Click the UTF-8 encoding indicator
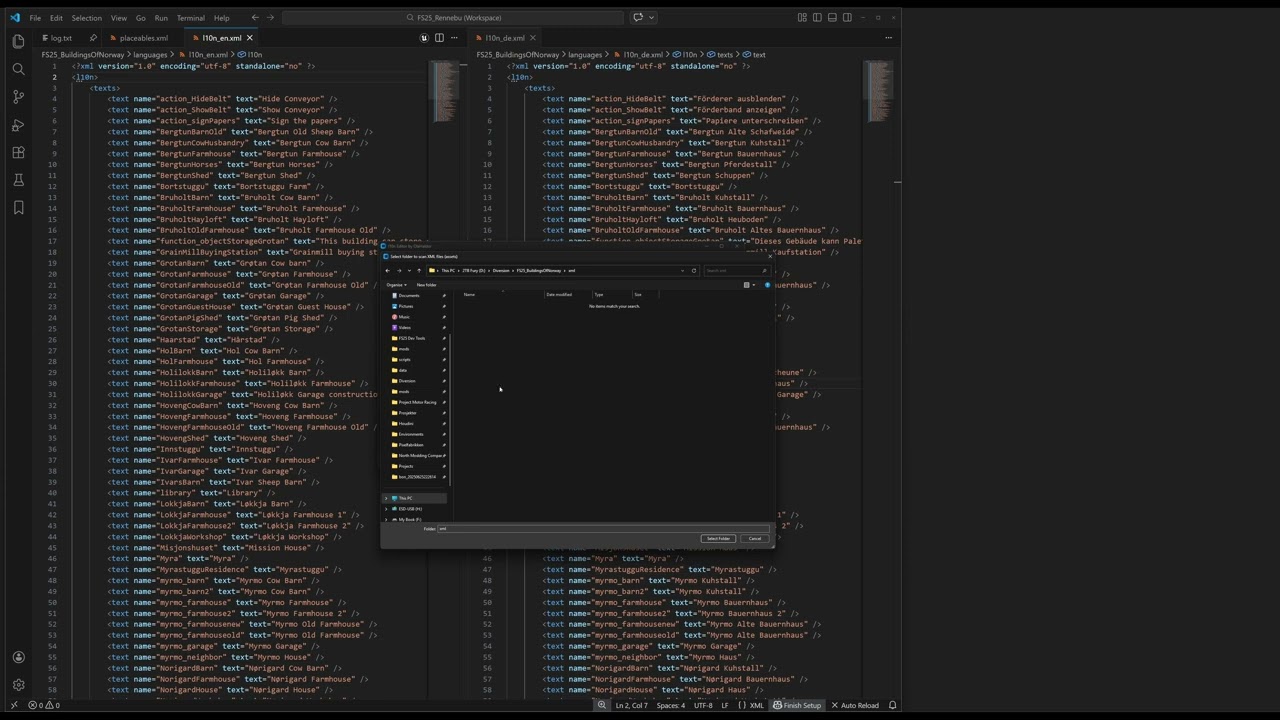 coord(703,705)
